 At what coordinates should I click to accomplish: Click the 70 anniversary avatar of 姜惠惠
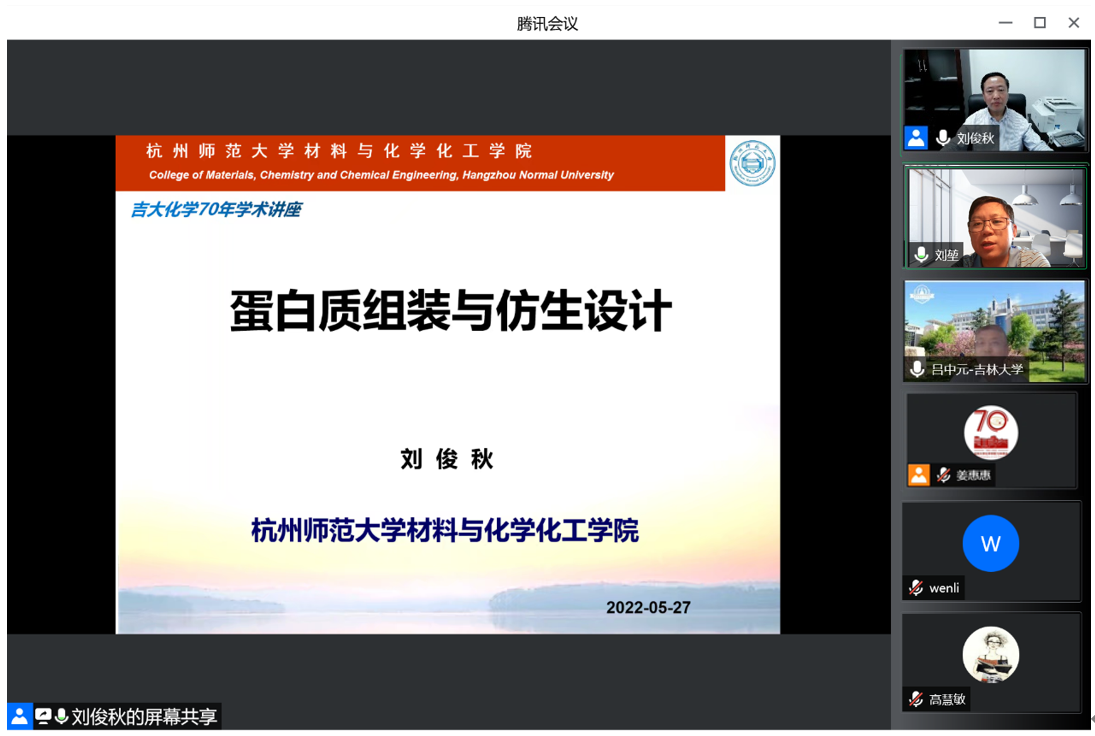click(x=990, y=432)
